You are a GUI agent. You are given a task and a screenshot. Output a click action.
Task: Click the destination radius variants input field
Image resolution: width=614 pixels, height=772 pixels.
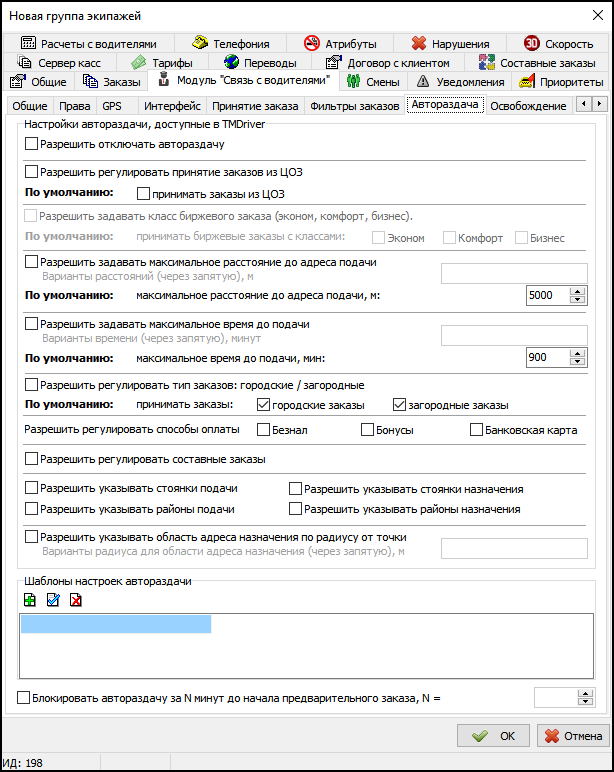pyautogui.click(x=514, y=547)
